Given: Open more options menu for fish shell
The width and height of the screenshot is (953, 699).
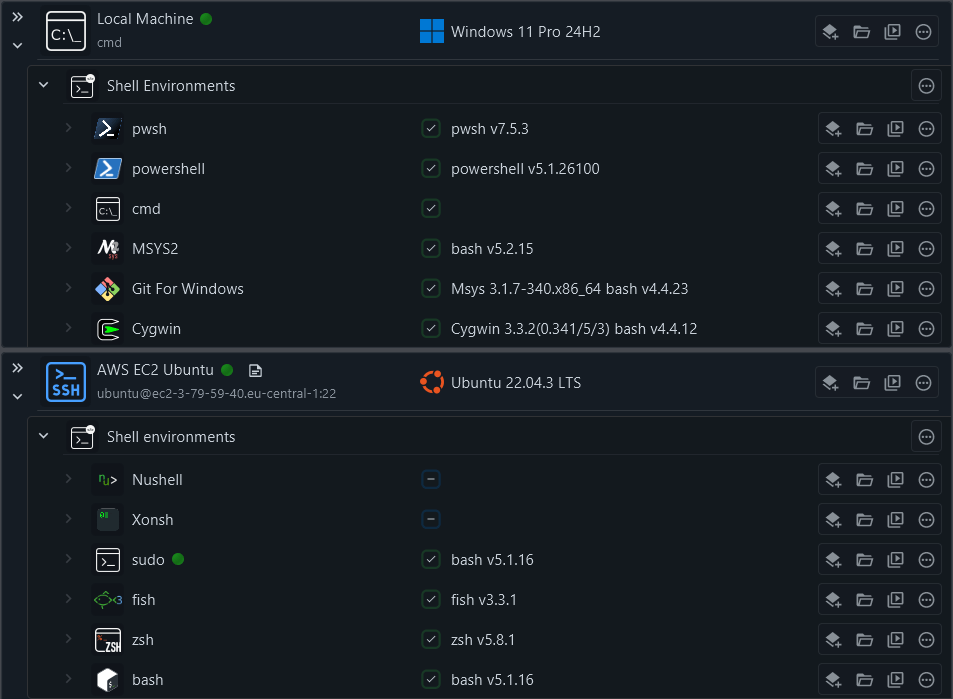Looking at the screenshot, I should pyautogui.click(x=926, y=600).
